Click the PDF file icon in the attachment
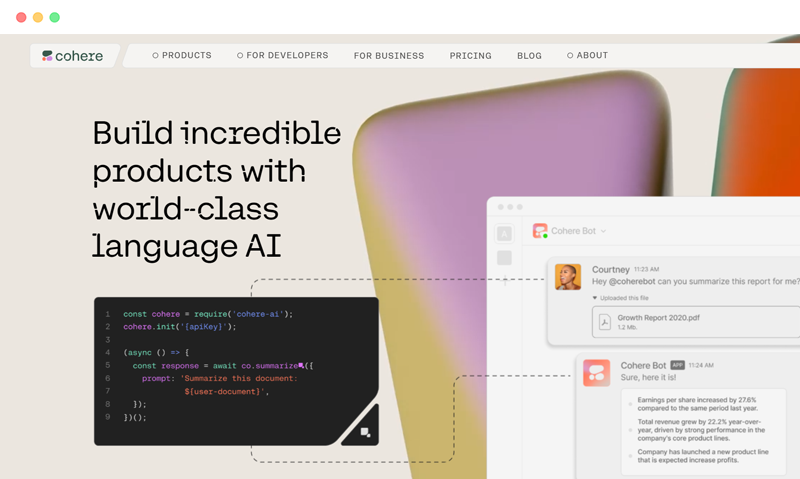Viewport: 800px width, 479px height. (604, 321)
